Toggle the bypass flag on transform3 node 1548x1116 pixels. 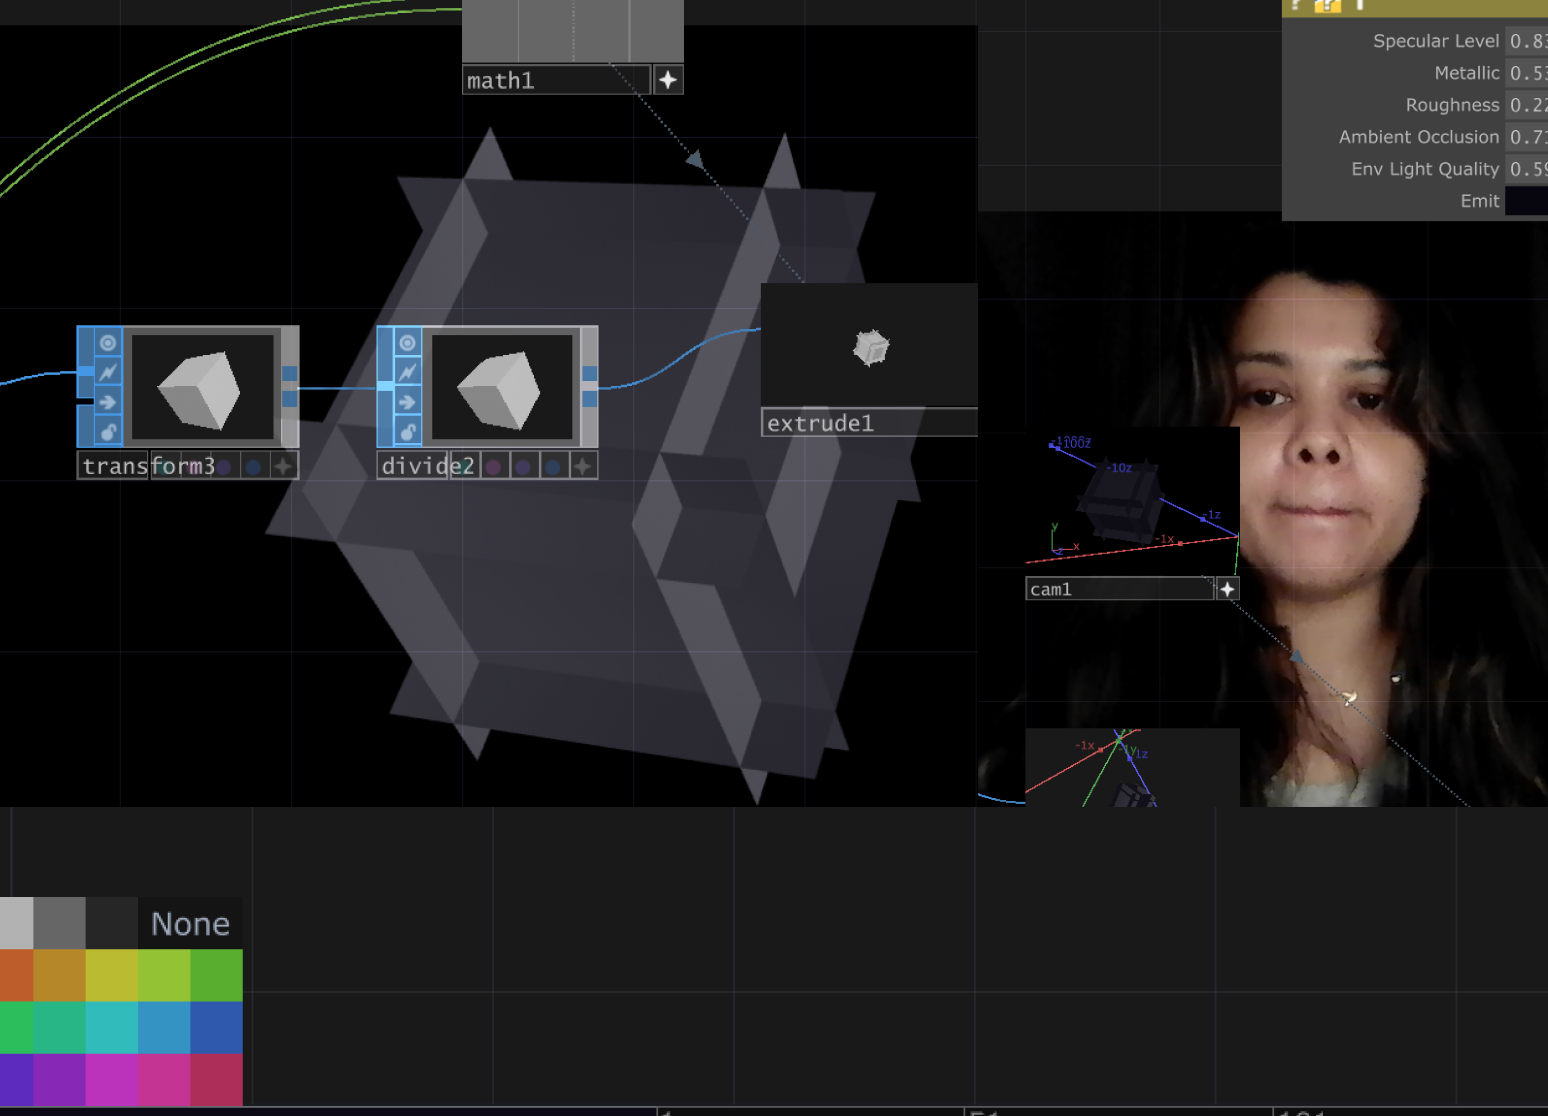pyautogui.click(x=108, y=372)
